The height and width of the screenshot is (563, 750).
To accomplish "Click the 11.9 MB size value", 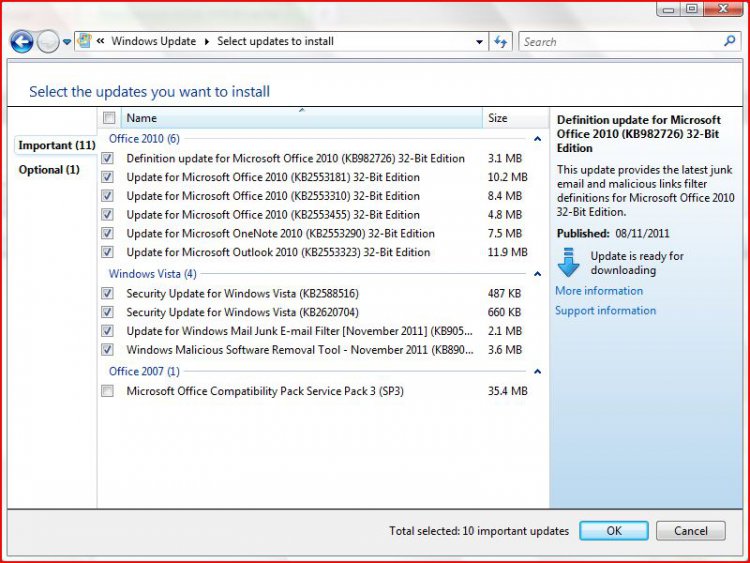I will tap(507, 252).
